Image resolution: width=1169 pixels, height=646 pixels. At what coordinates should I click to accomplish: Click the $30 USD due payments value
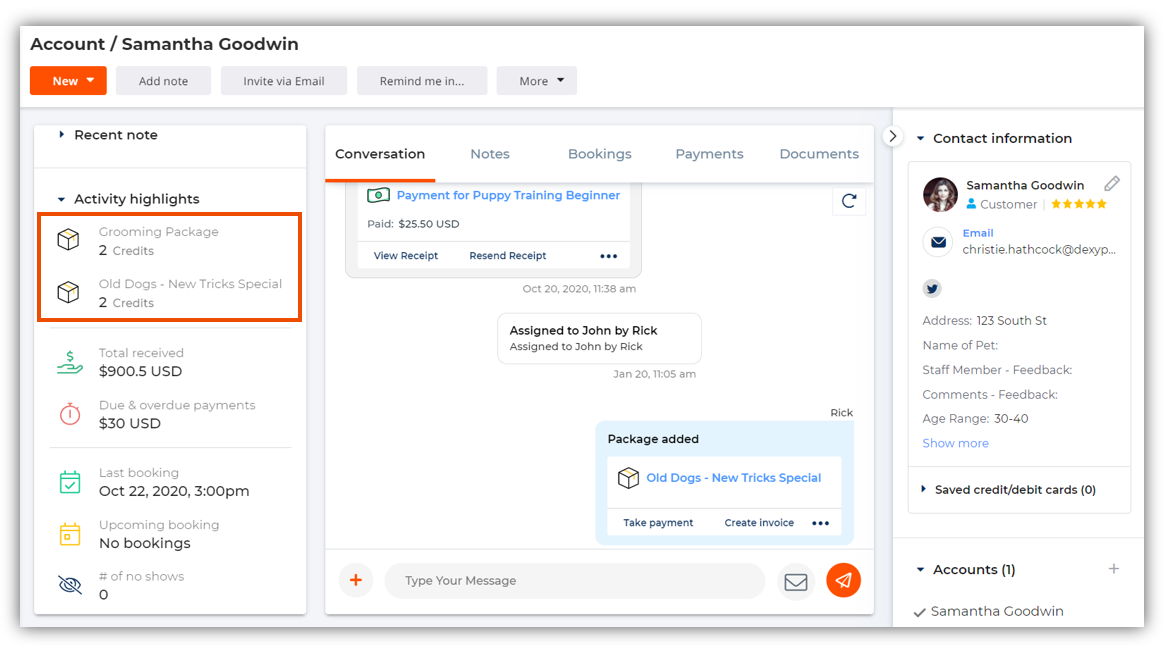click(130, 423)
